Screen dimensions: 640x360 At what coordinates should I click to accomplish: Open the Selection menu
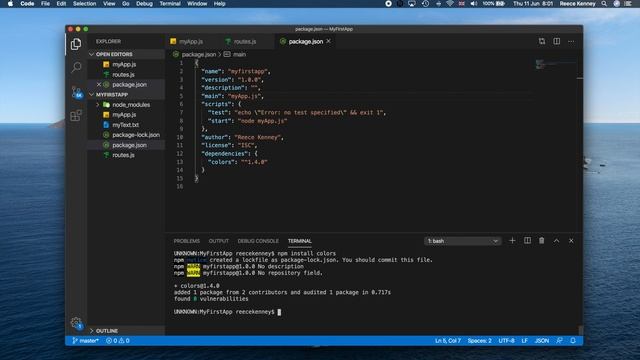click(84, 4)
